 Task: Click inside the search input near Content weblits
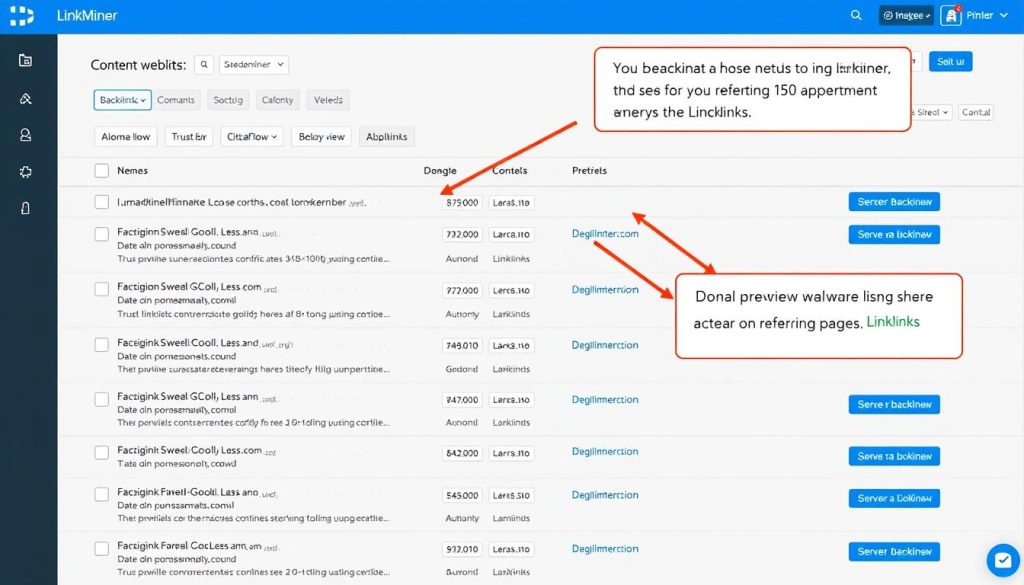click(204, 63)
